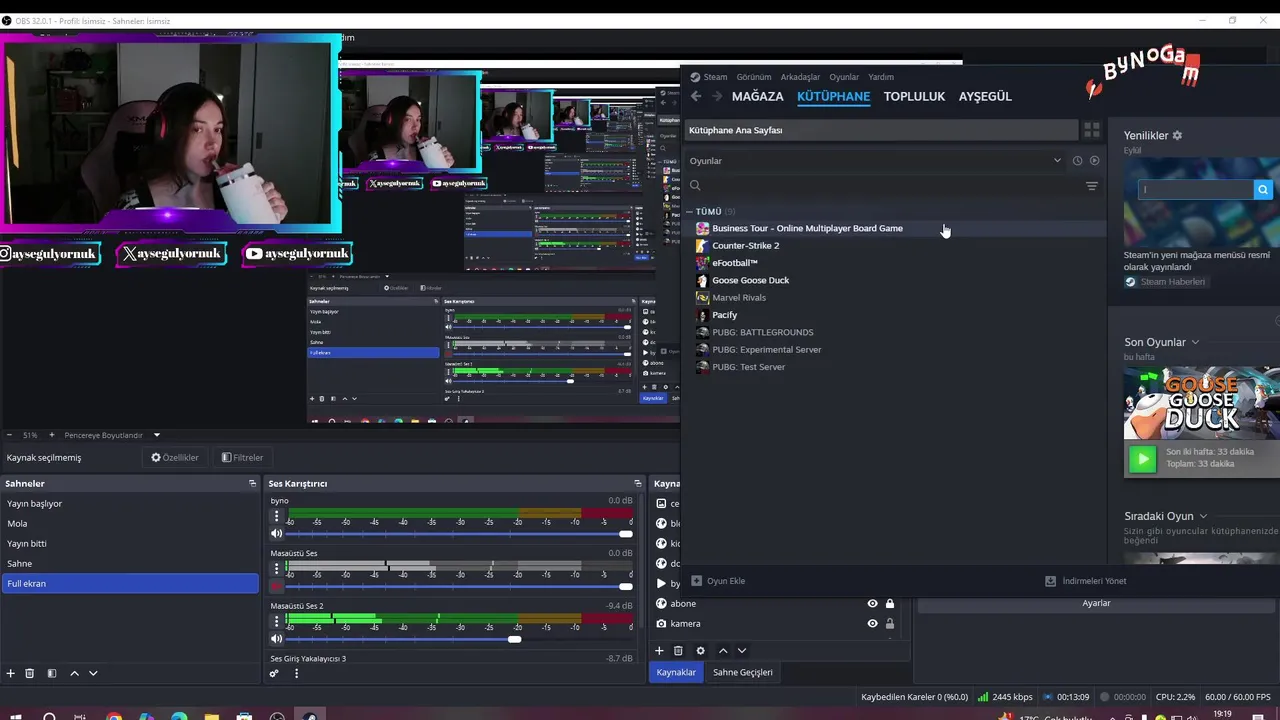1280x720 pixels.
Task: Click blue search button in Steam overlay
Action: coord(1263,189)
